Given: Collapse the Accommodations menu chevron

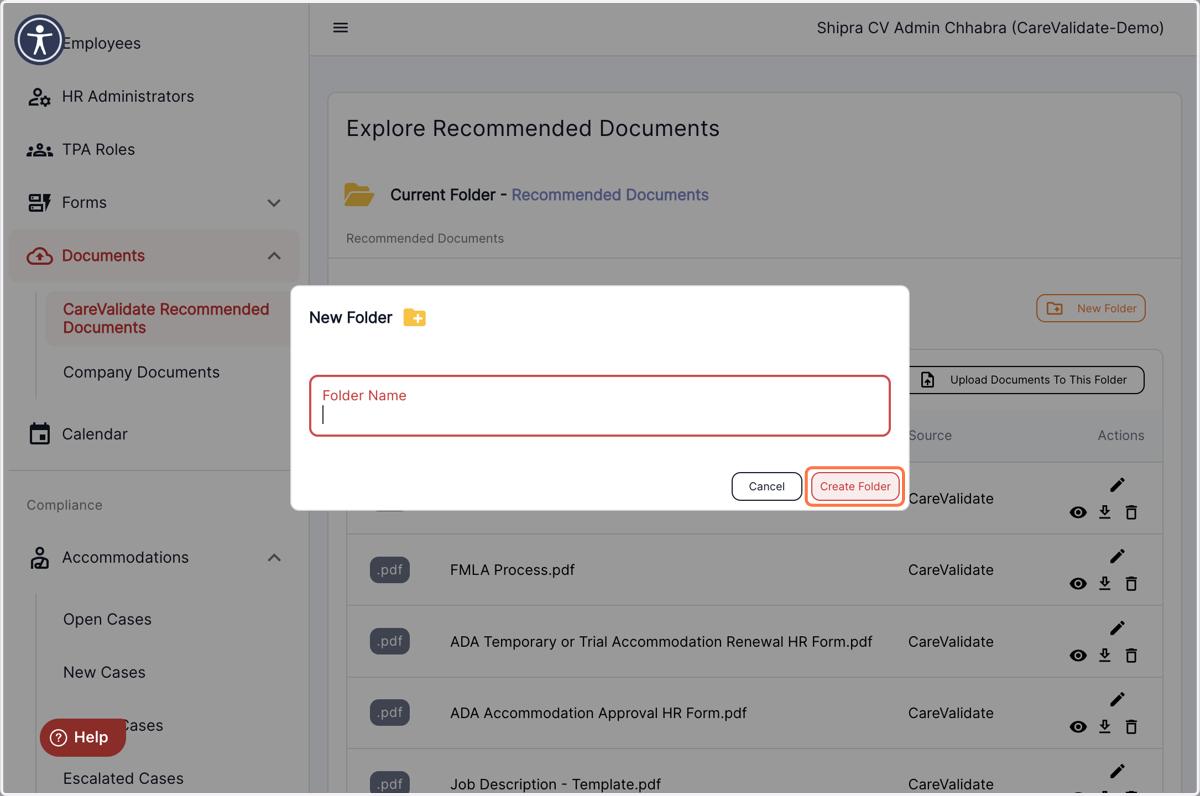Looking at the screenshot, I should 274,558.
